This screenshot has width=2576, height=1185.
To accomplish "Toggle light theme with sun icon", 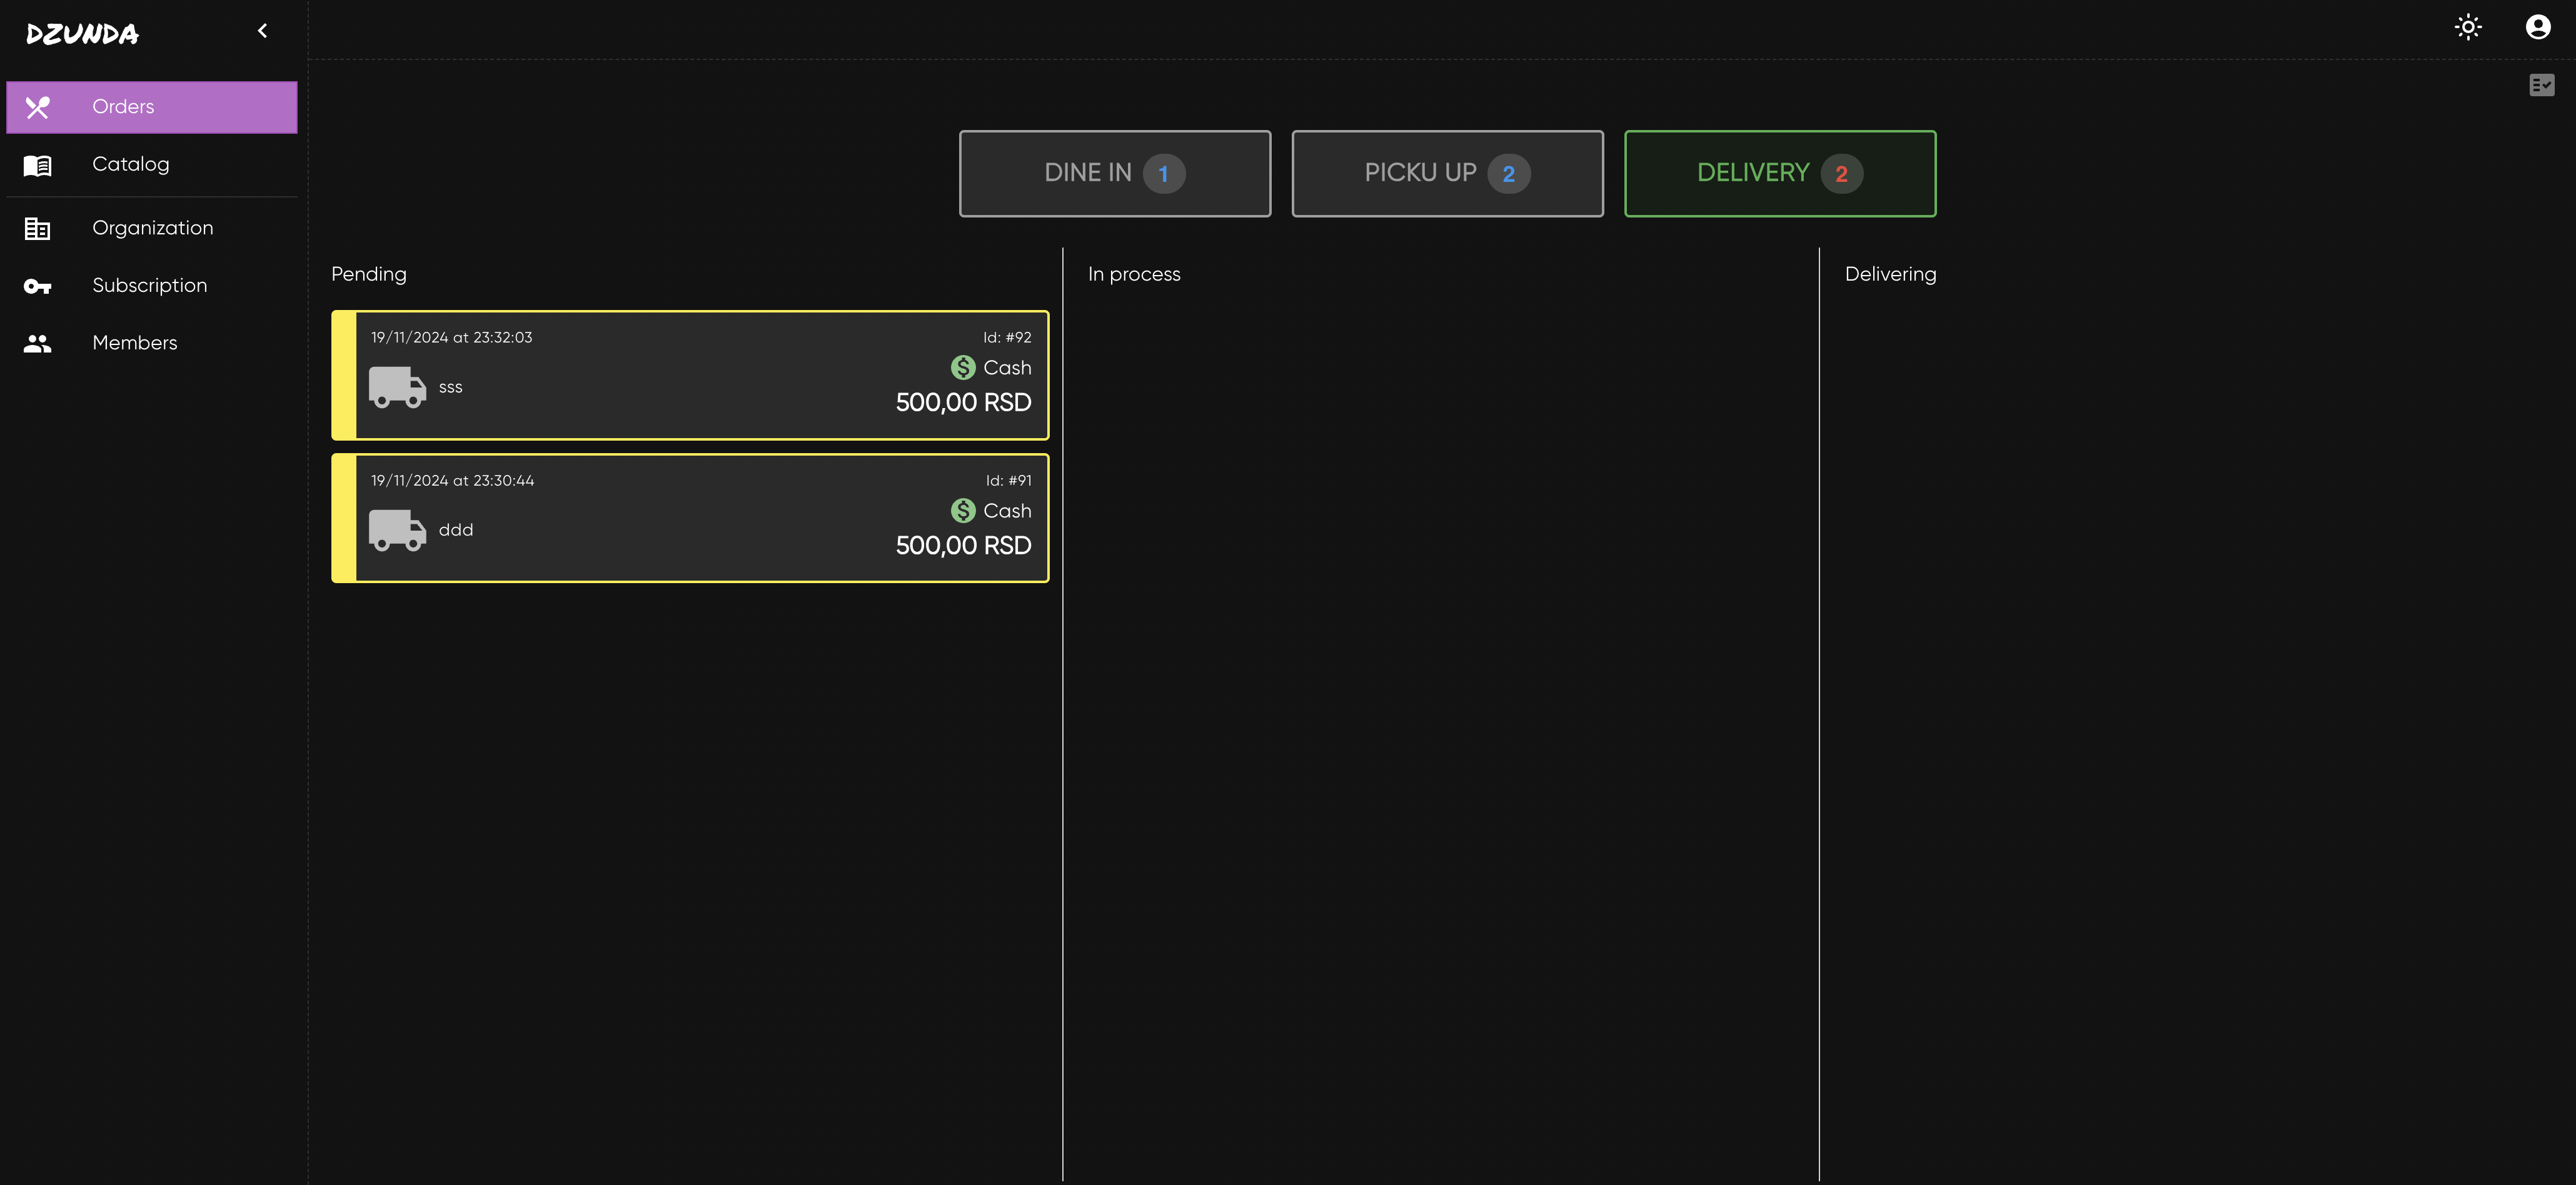I will click(x=2468, y=27).
